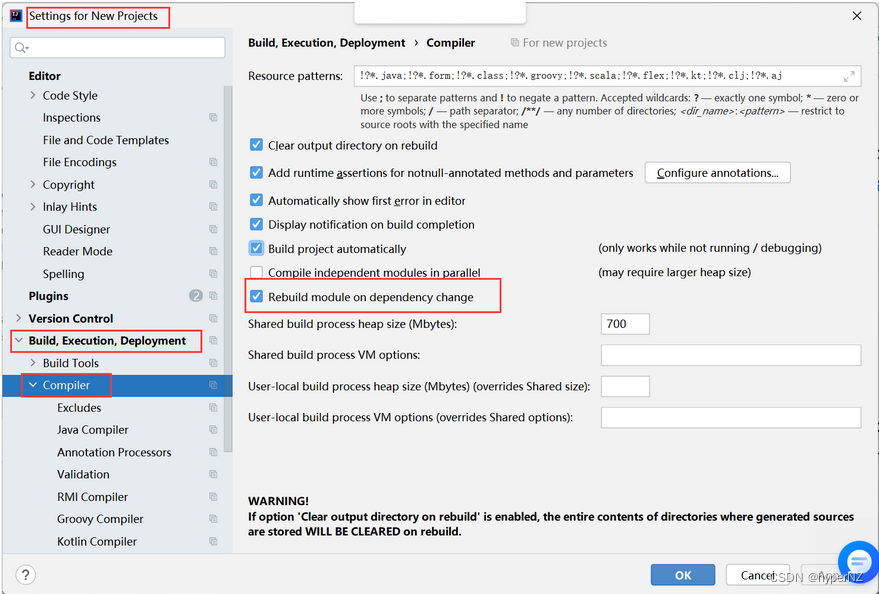Viewport: 879px width, 594px height.
Task: Select Excludes under Compiler
Action: coord(79,407)
